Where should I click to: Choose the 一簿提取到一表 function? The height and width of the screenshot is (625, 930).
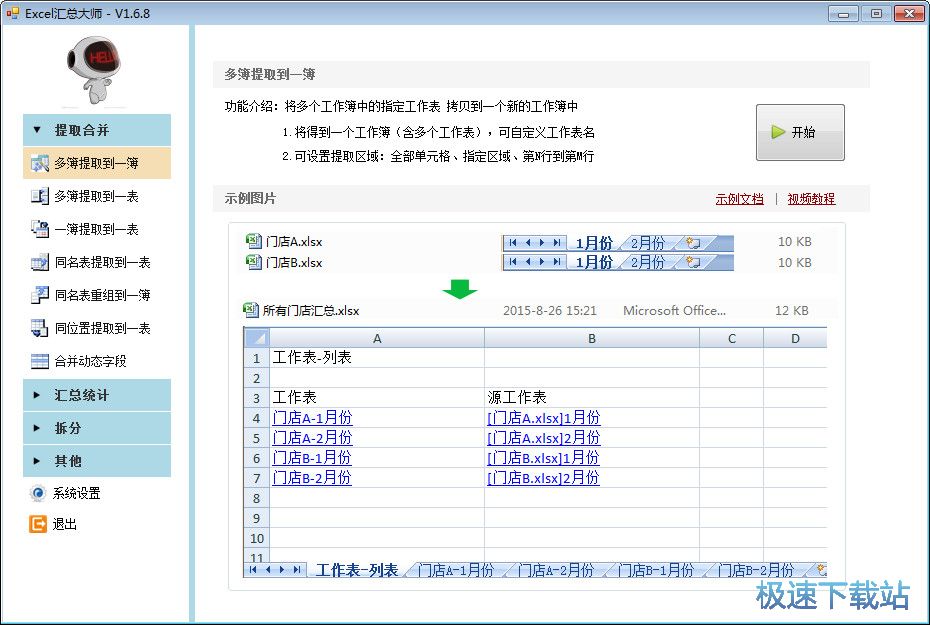point(97,229)
